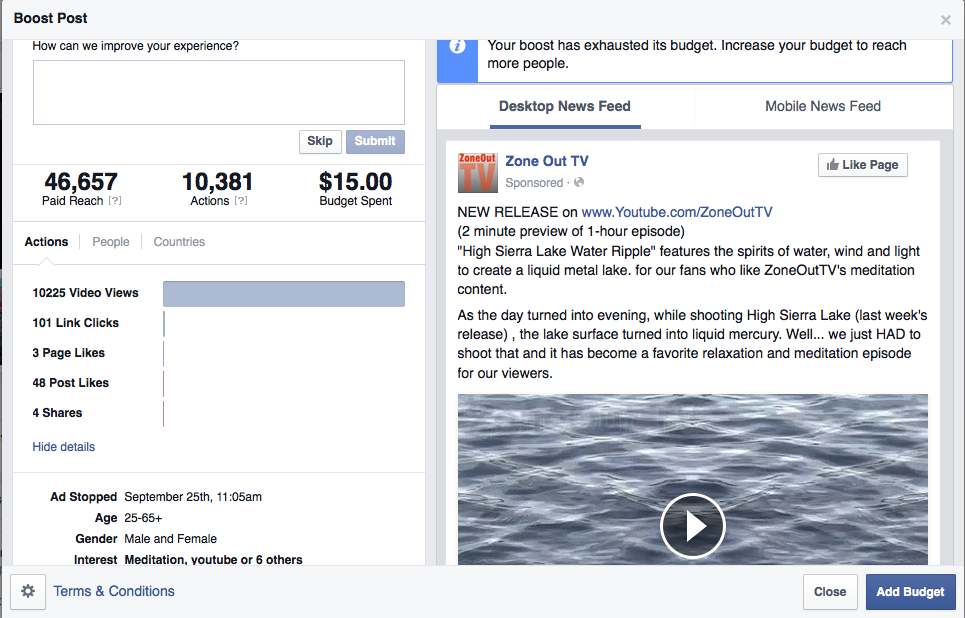Click the blue info icon in notice
This screenshot has height=618, width=965.
457,47
